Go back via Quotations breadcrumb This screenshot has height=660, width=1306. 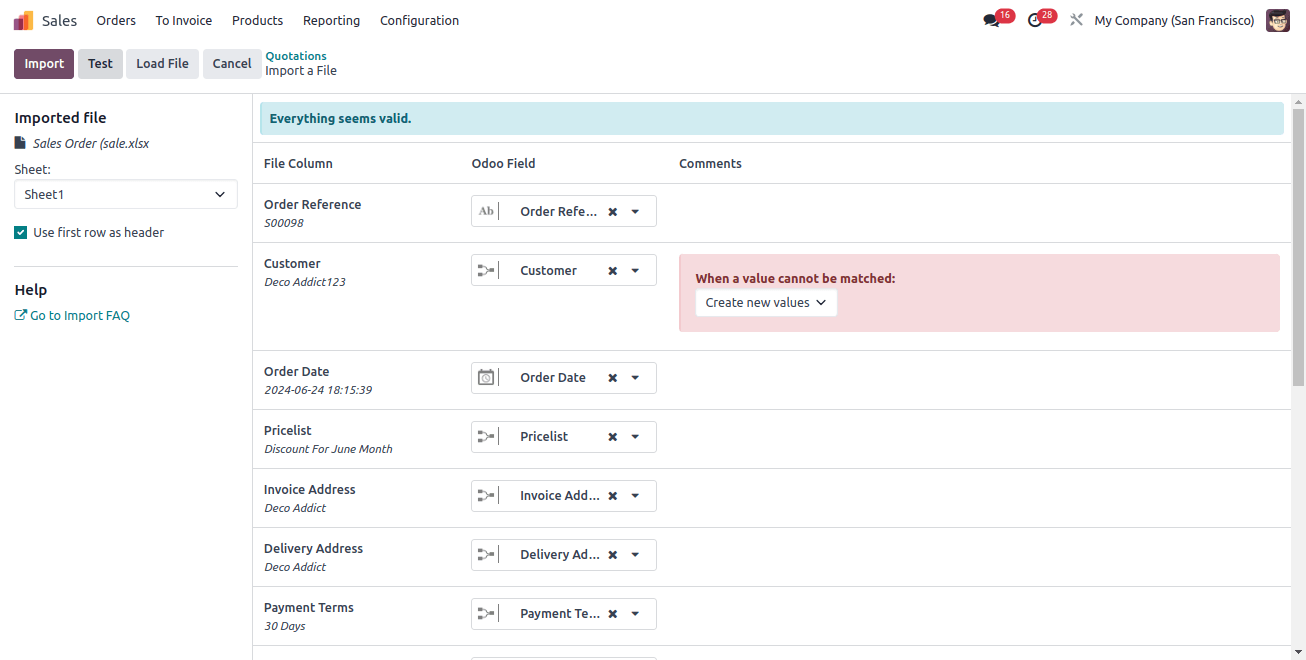coord(296,56)
